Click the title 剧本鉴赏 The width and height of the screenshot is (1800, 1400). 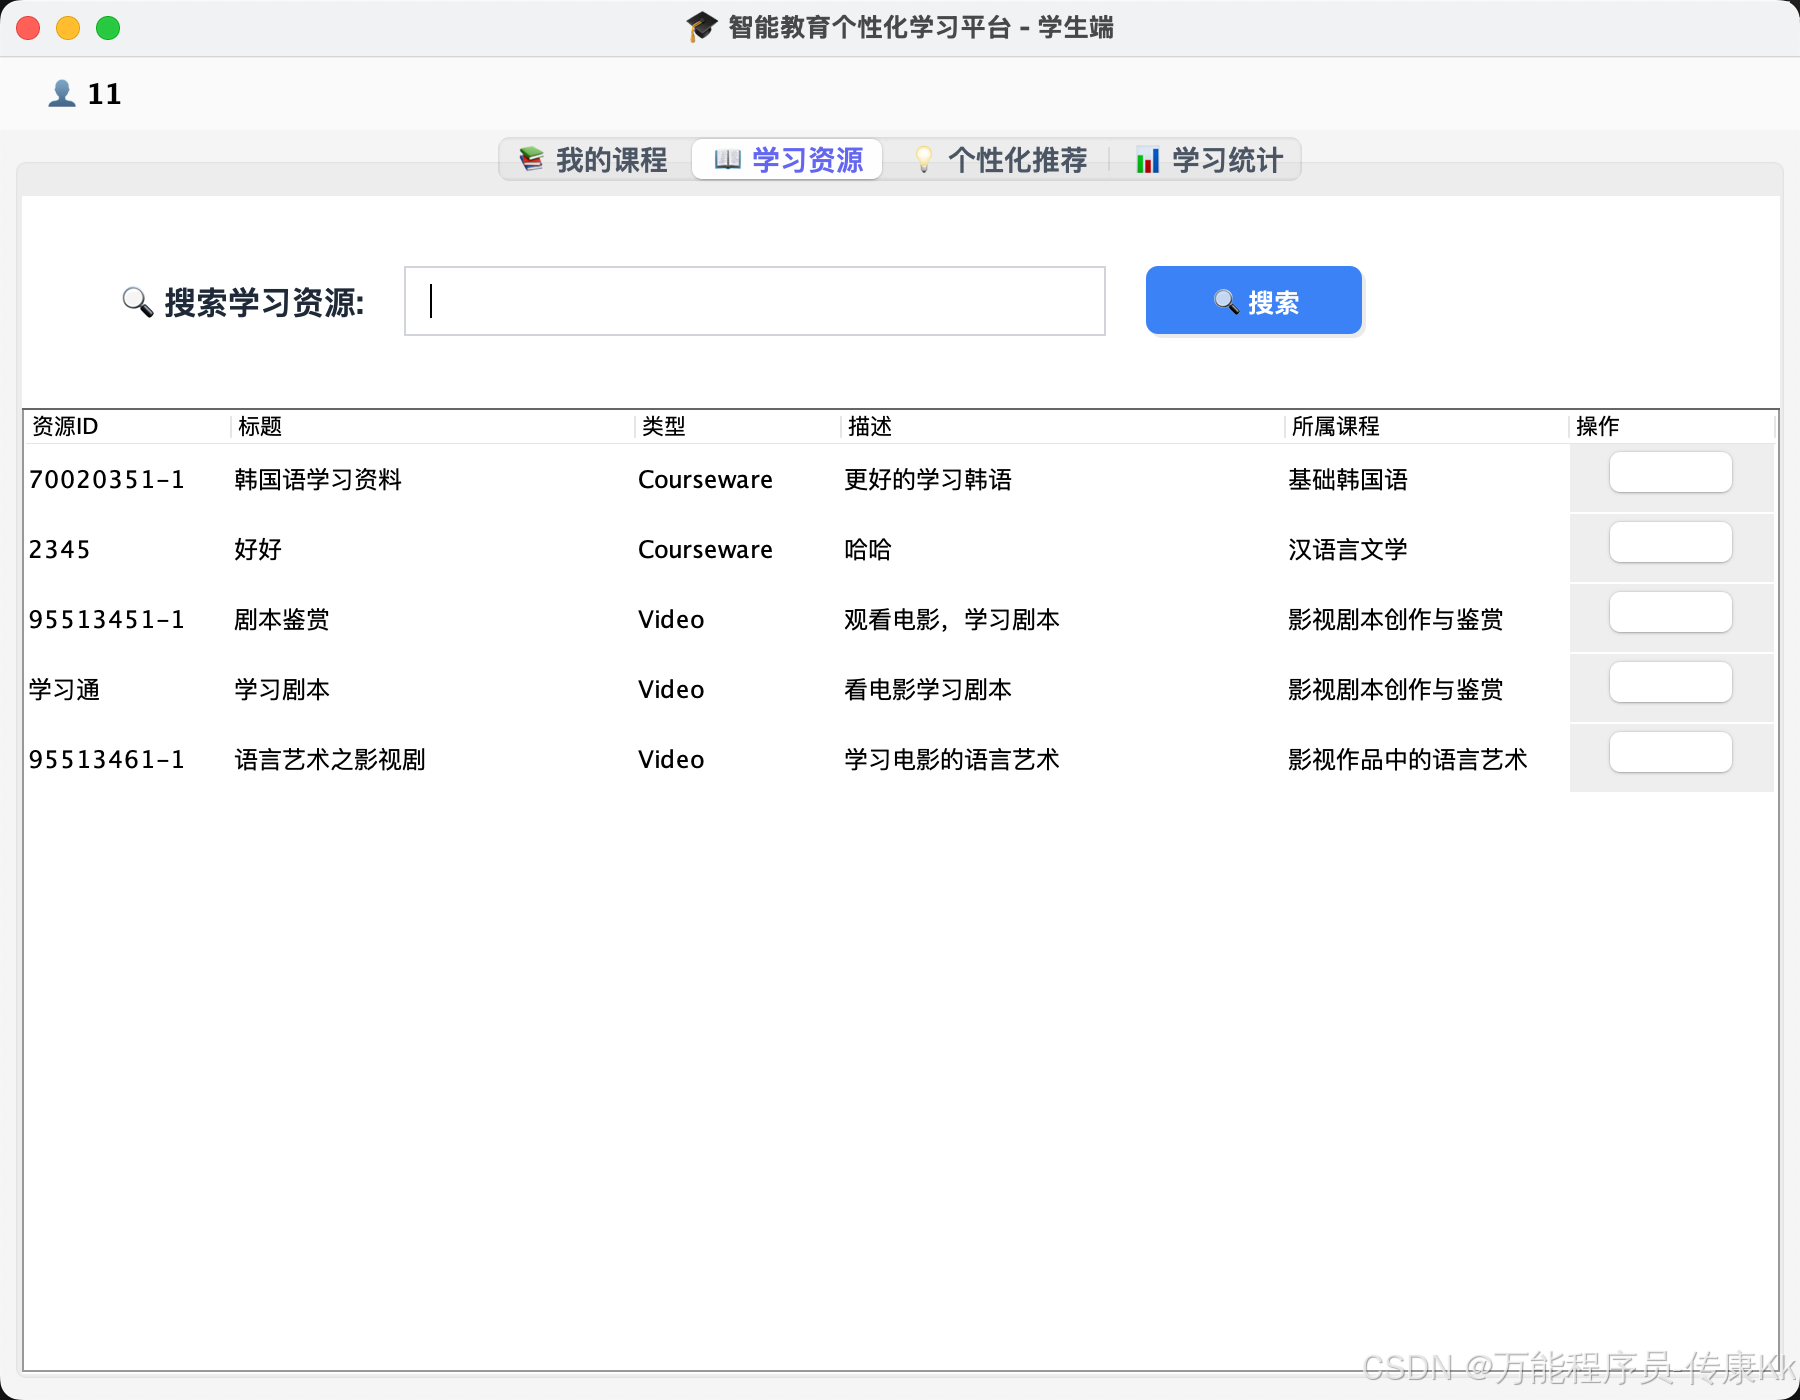[x=282, y=620]
